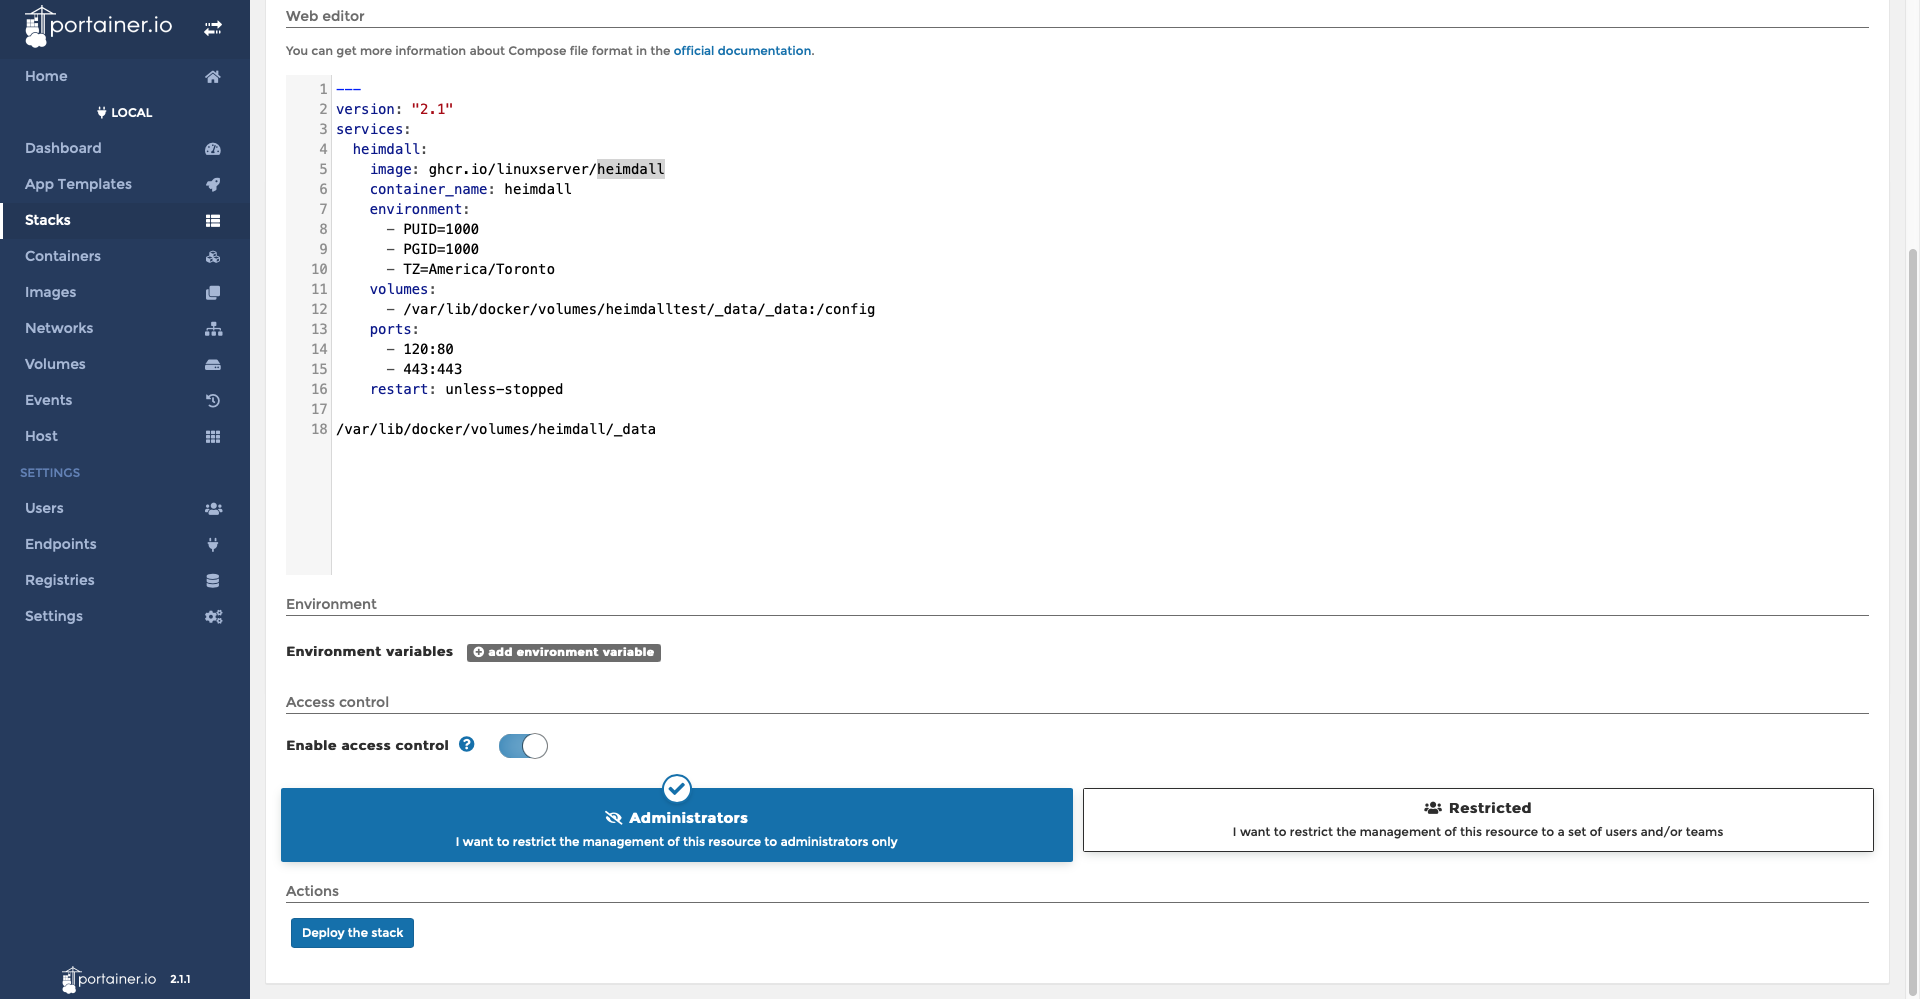Click line 18 /var/lib/docker/volumes/heimdall/_data
Viewport: 1920px width, 999px height.
coord(496,429)
